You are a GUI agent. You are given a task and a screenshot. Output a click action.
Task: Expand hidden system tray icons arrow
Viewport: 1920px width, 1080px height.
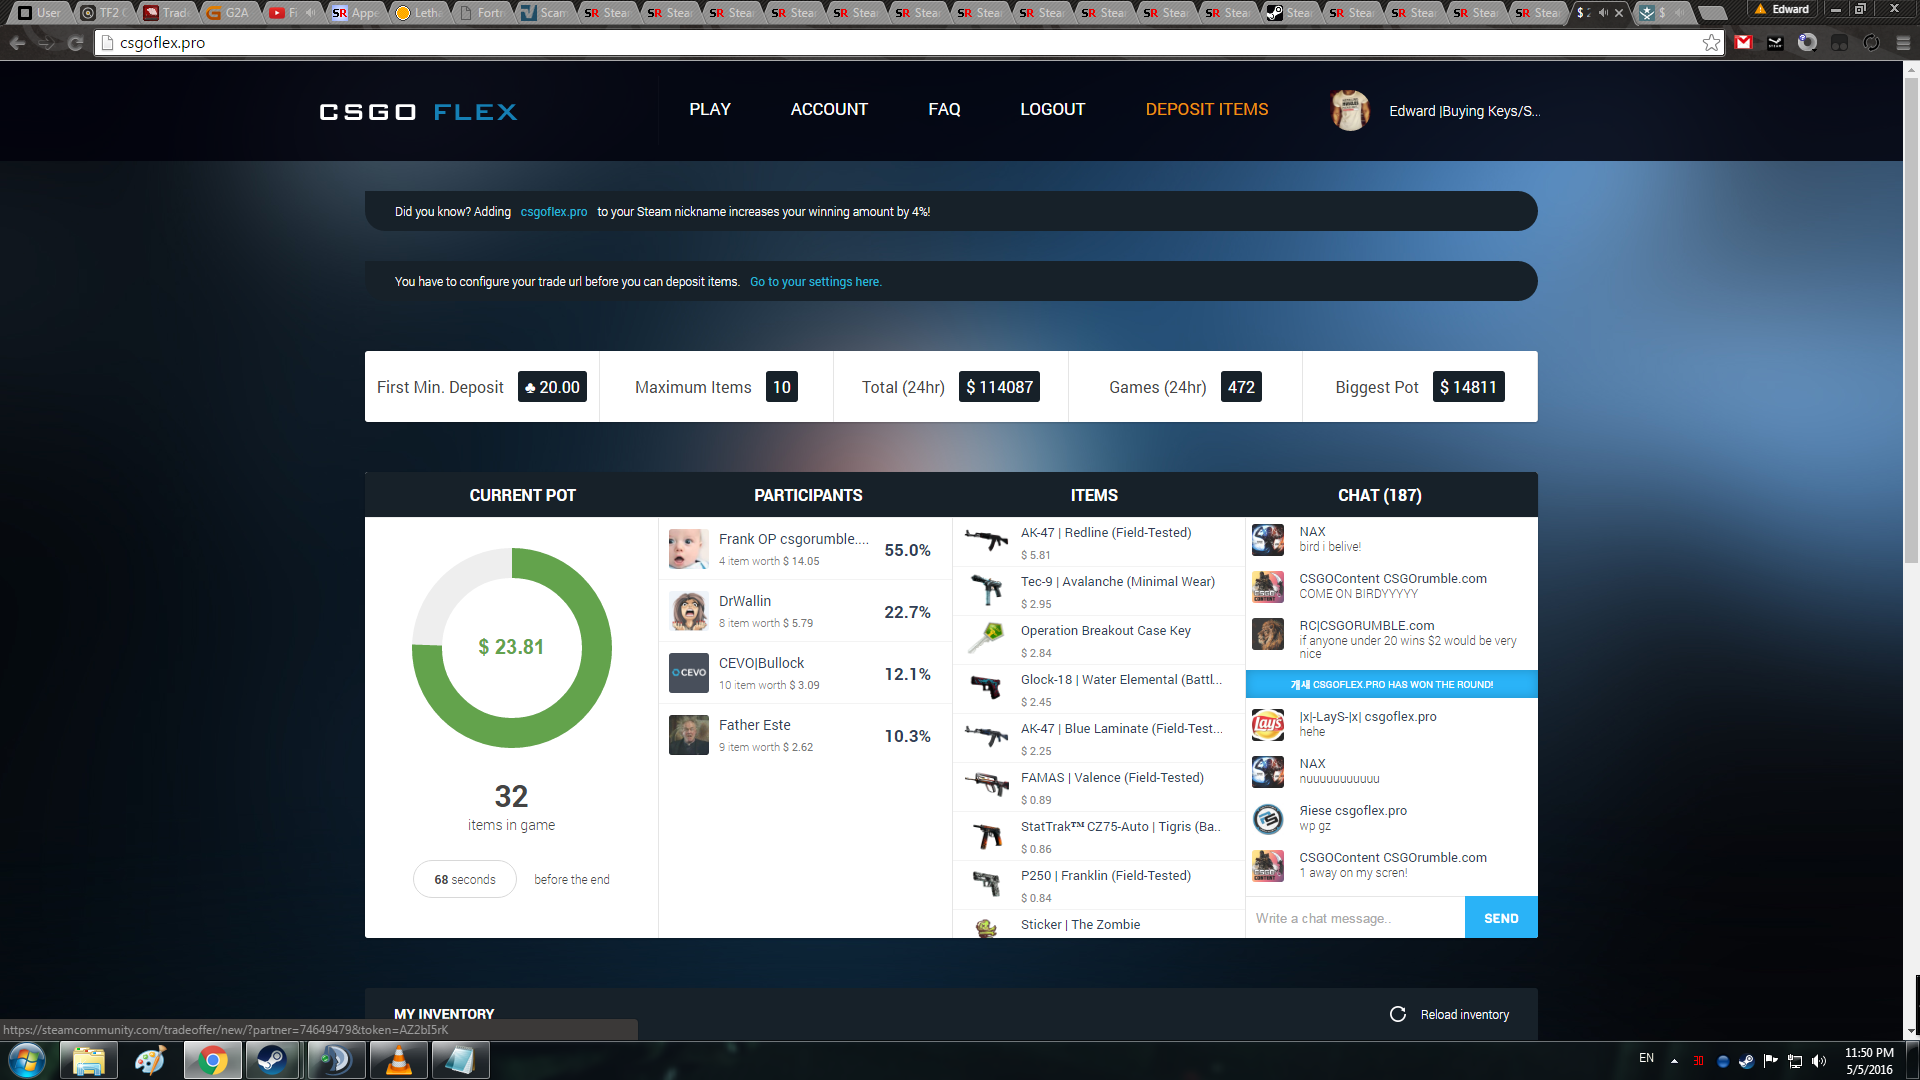1674,1060
